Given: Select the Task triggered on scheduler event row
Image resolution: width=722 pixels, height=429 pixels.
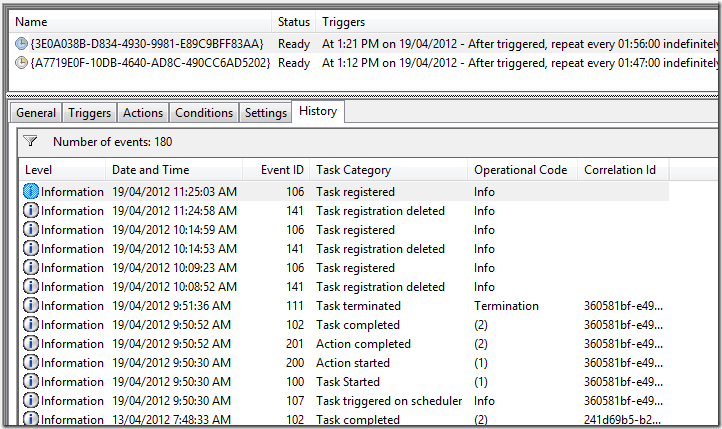Looking at the screenshot, I should [x=389, y=401].
